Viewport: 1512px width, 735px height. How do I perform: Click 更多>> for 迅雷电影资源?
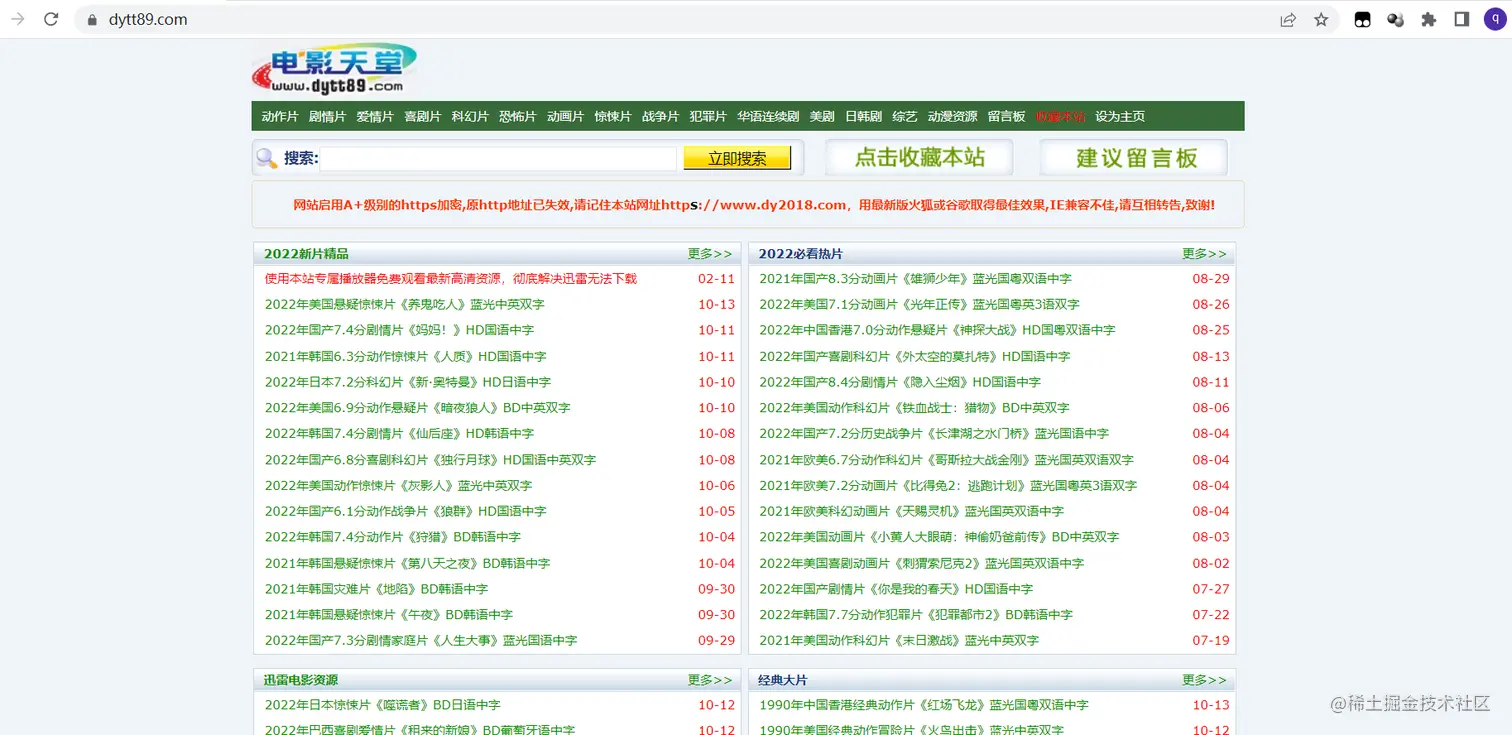710,680
